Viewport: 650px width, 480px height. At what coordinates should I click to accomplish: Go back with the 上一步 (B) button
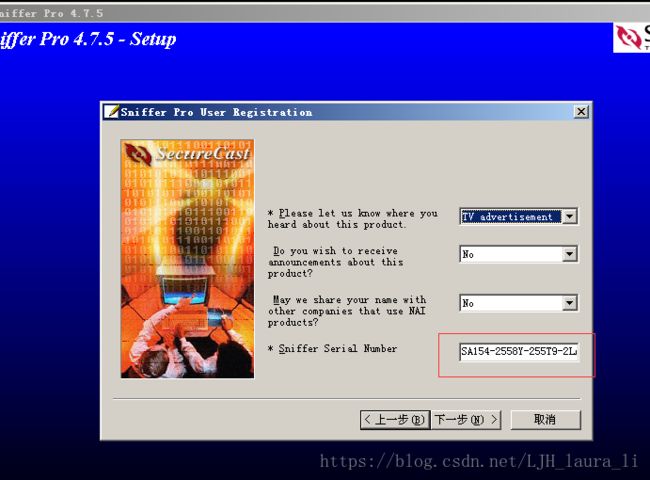pos(395,419)
